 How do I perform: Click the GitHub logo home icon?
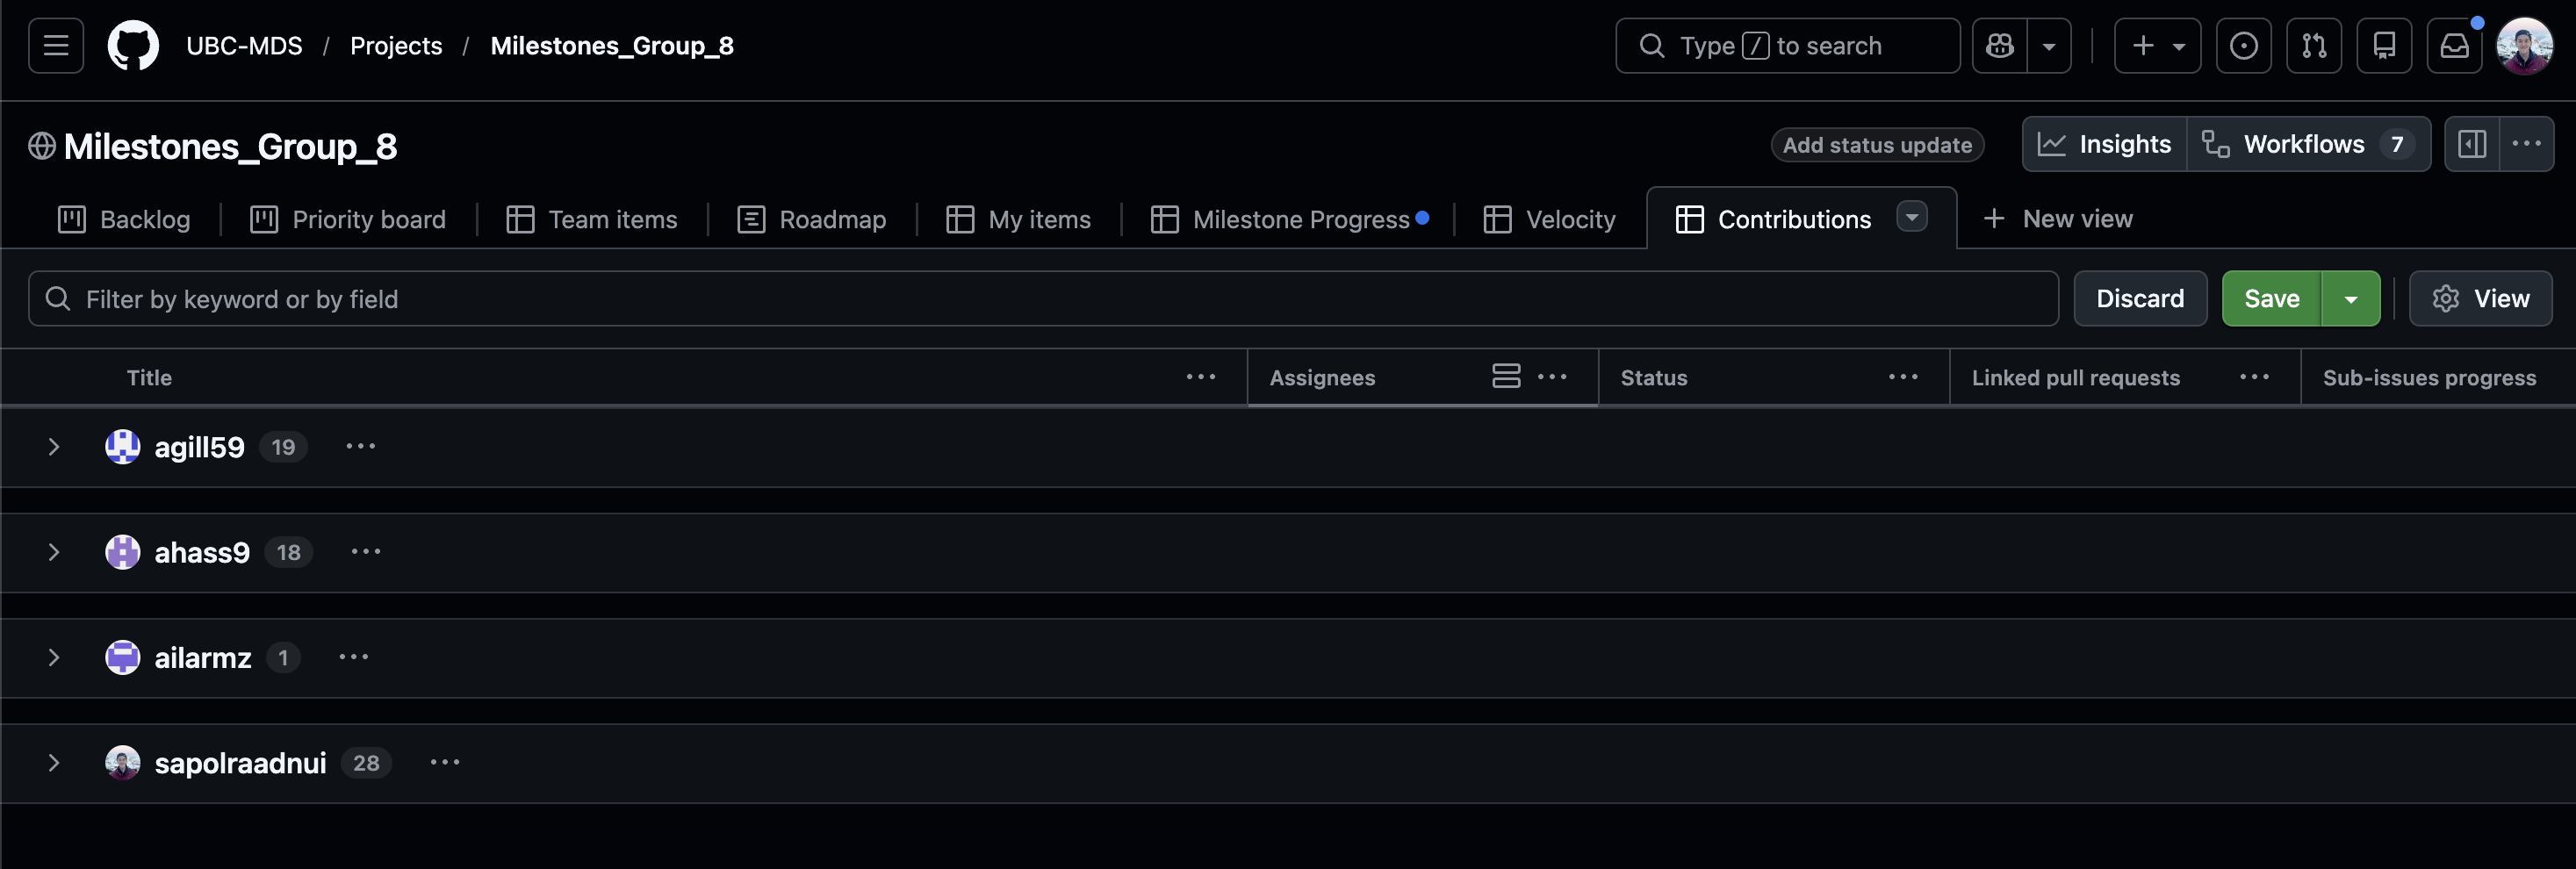click(x=133, y=46)
